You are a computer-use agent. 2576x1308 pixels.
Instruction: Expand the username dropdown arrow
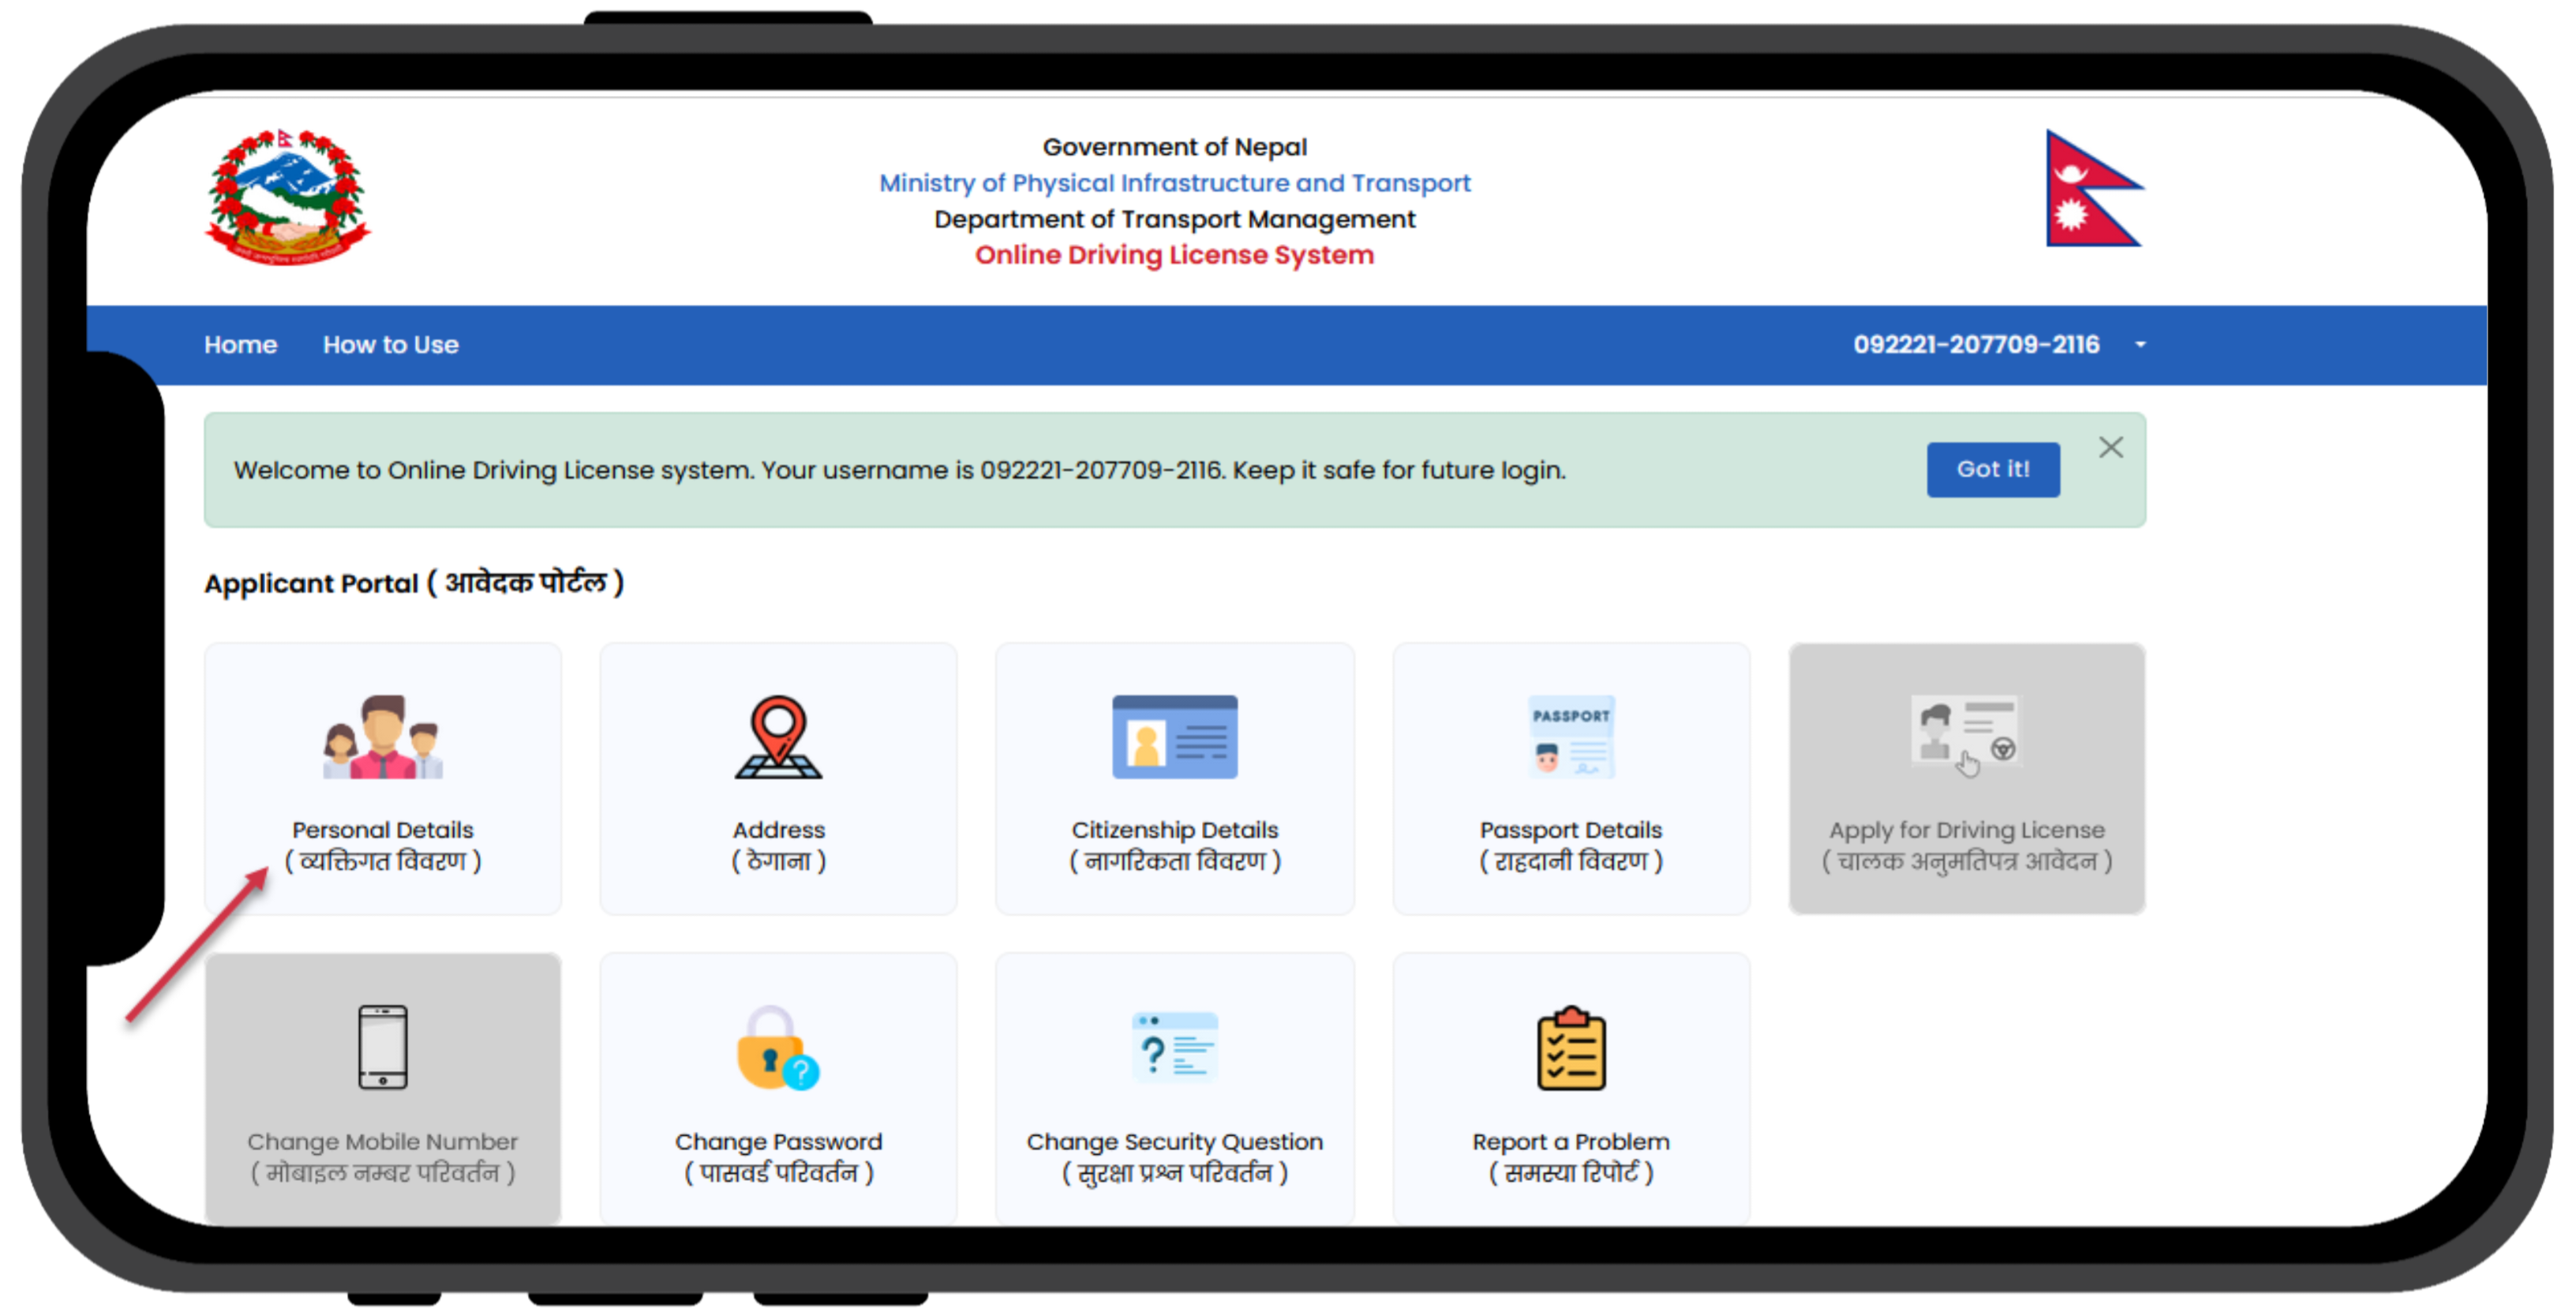(x=2140, y=345)
